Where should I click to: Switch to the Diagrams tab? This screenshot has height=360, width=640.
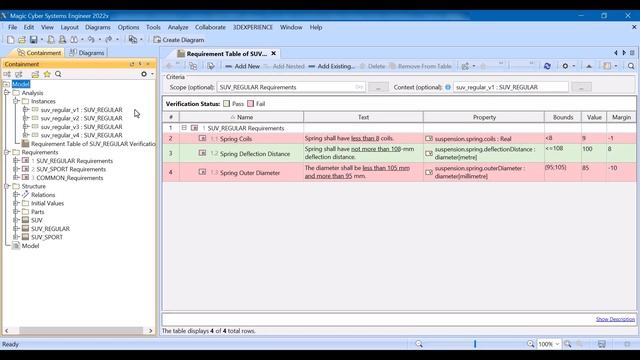pos(87,53)
